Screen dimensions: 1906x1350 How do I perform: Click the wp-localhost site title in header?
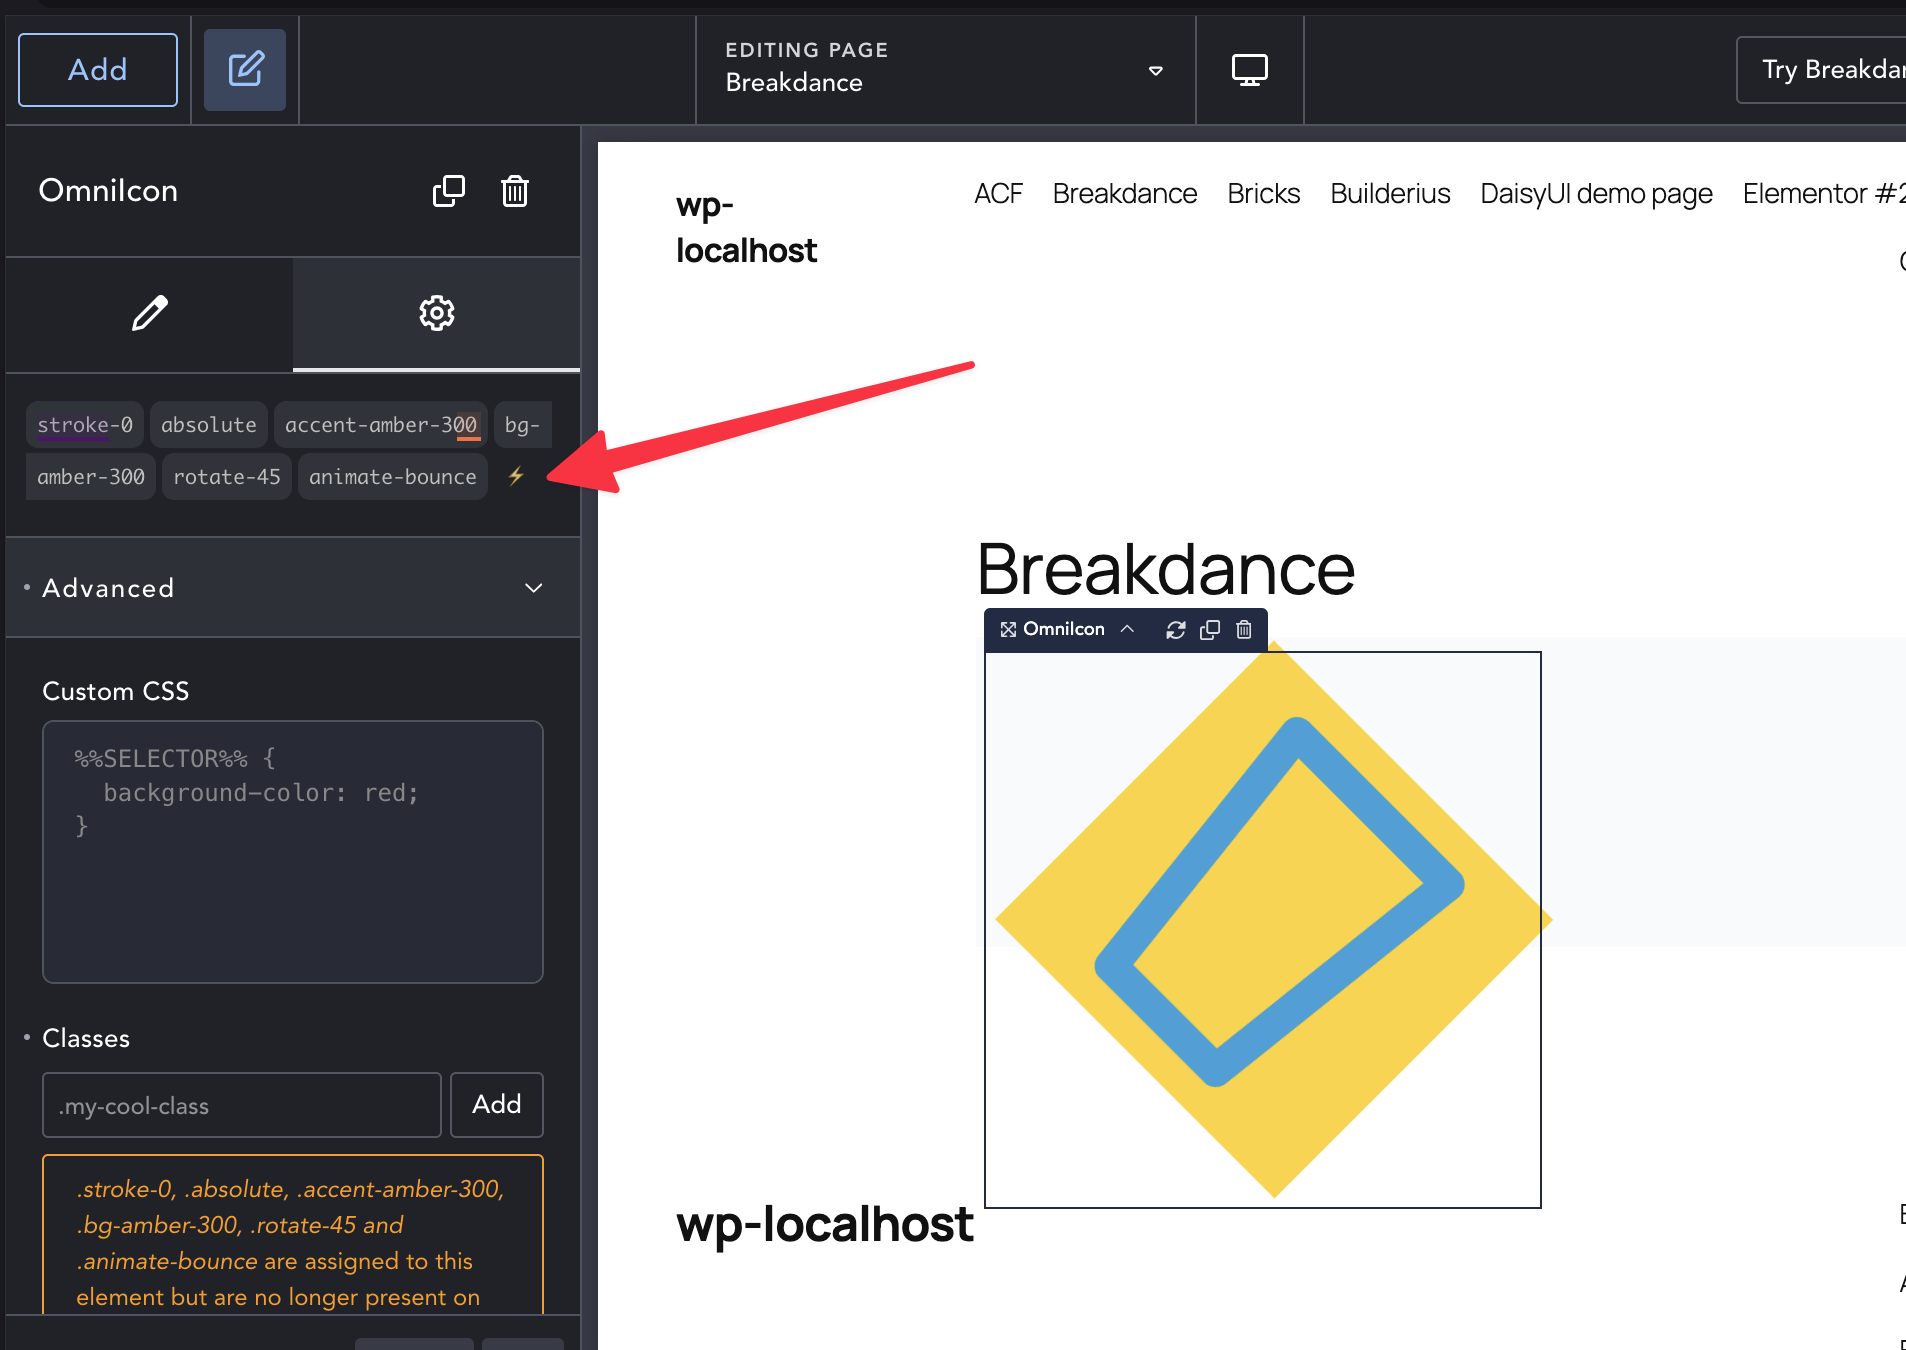[746, 228]
